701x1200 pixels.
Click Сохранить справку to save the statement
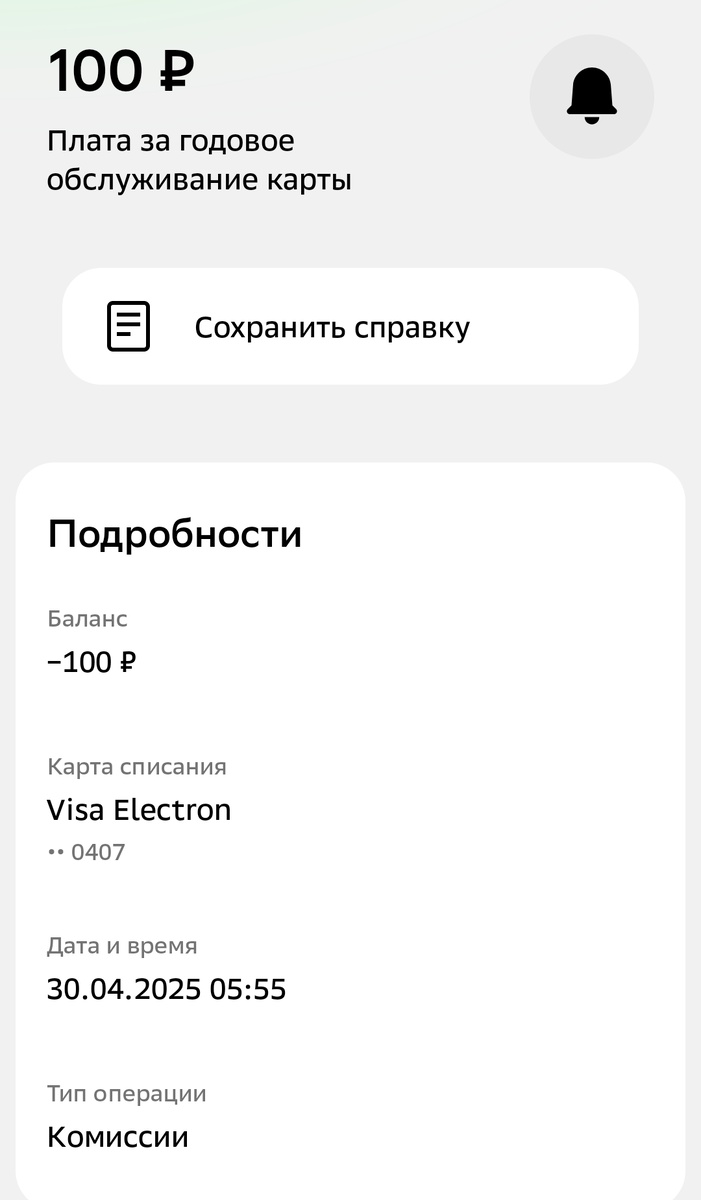click(x=334, y=325)
